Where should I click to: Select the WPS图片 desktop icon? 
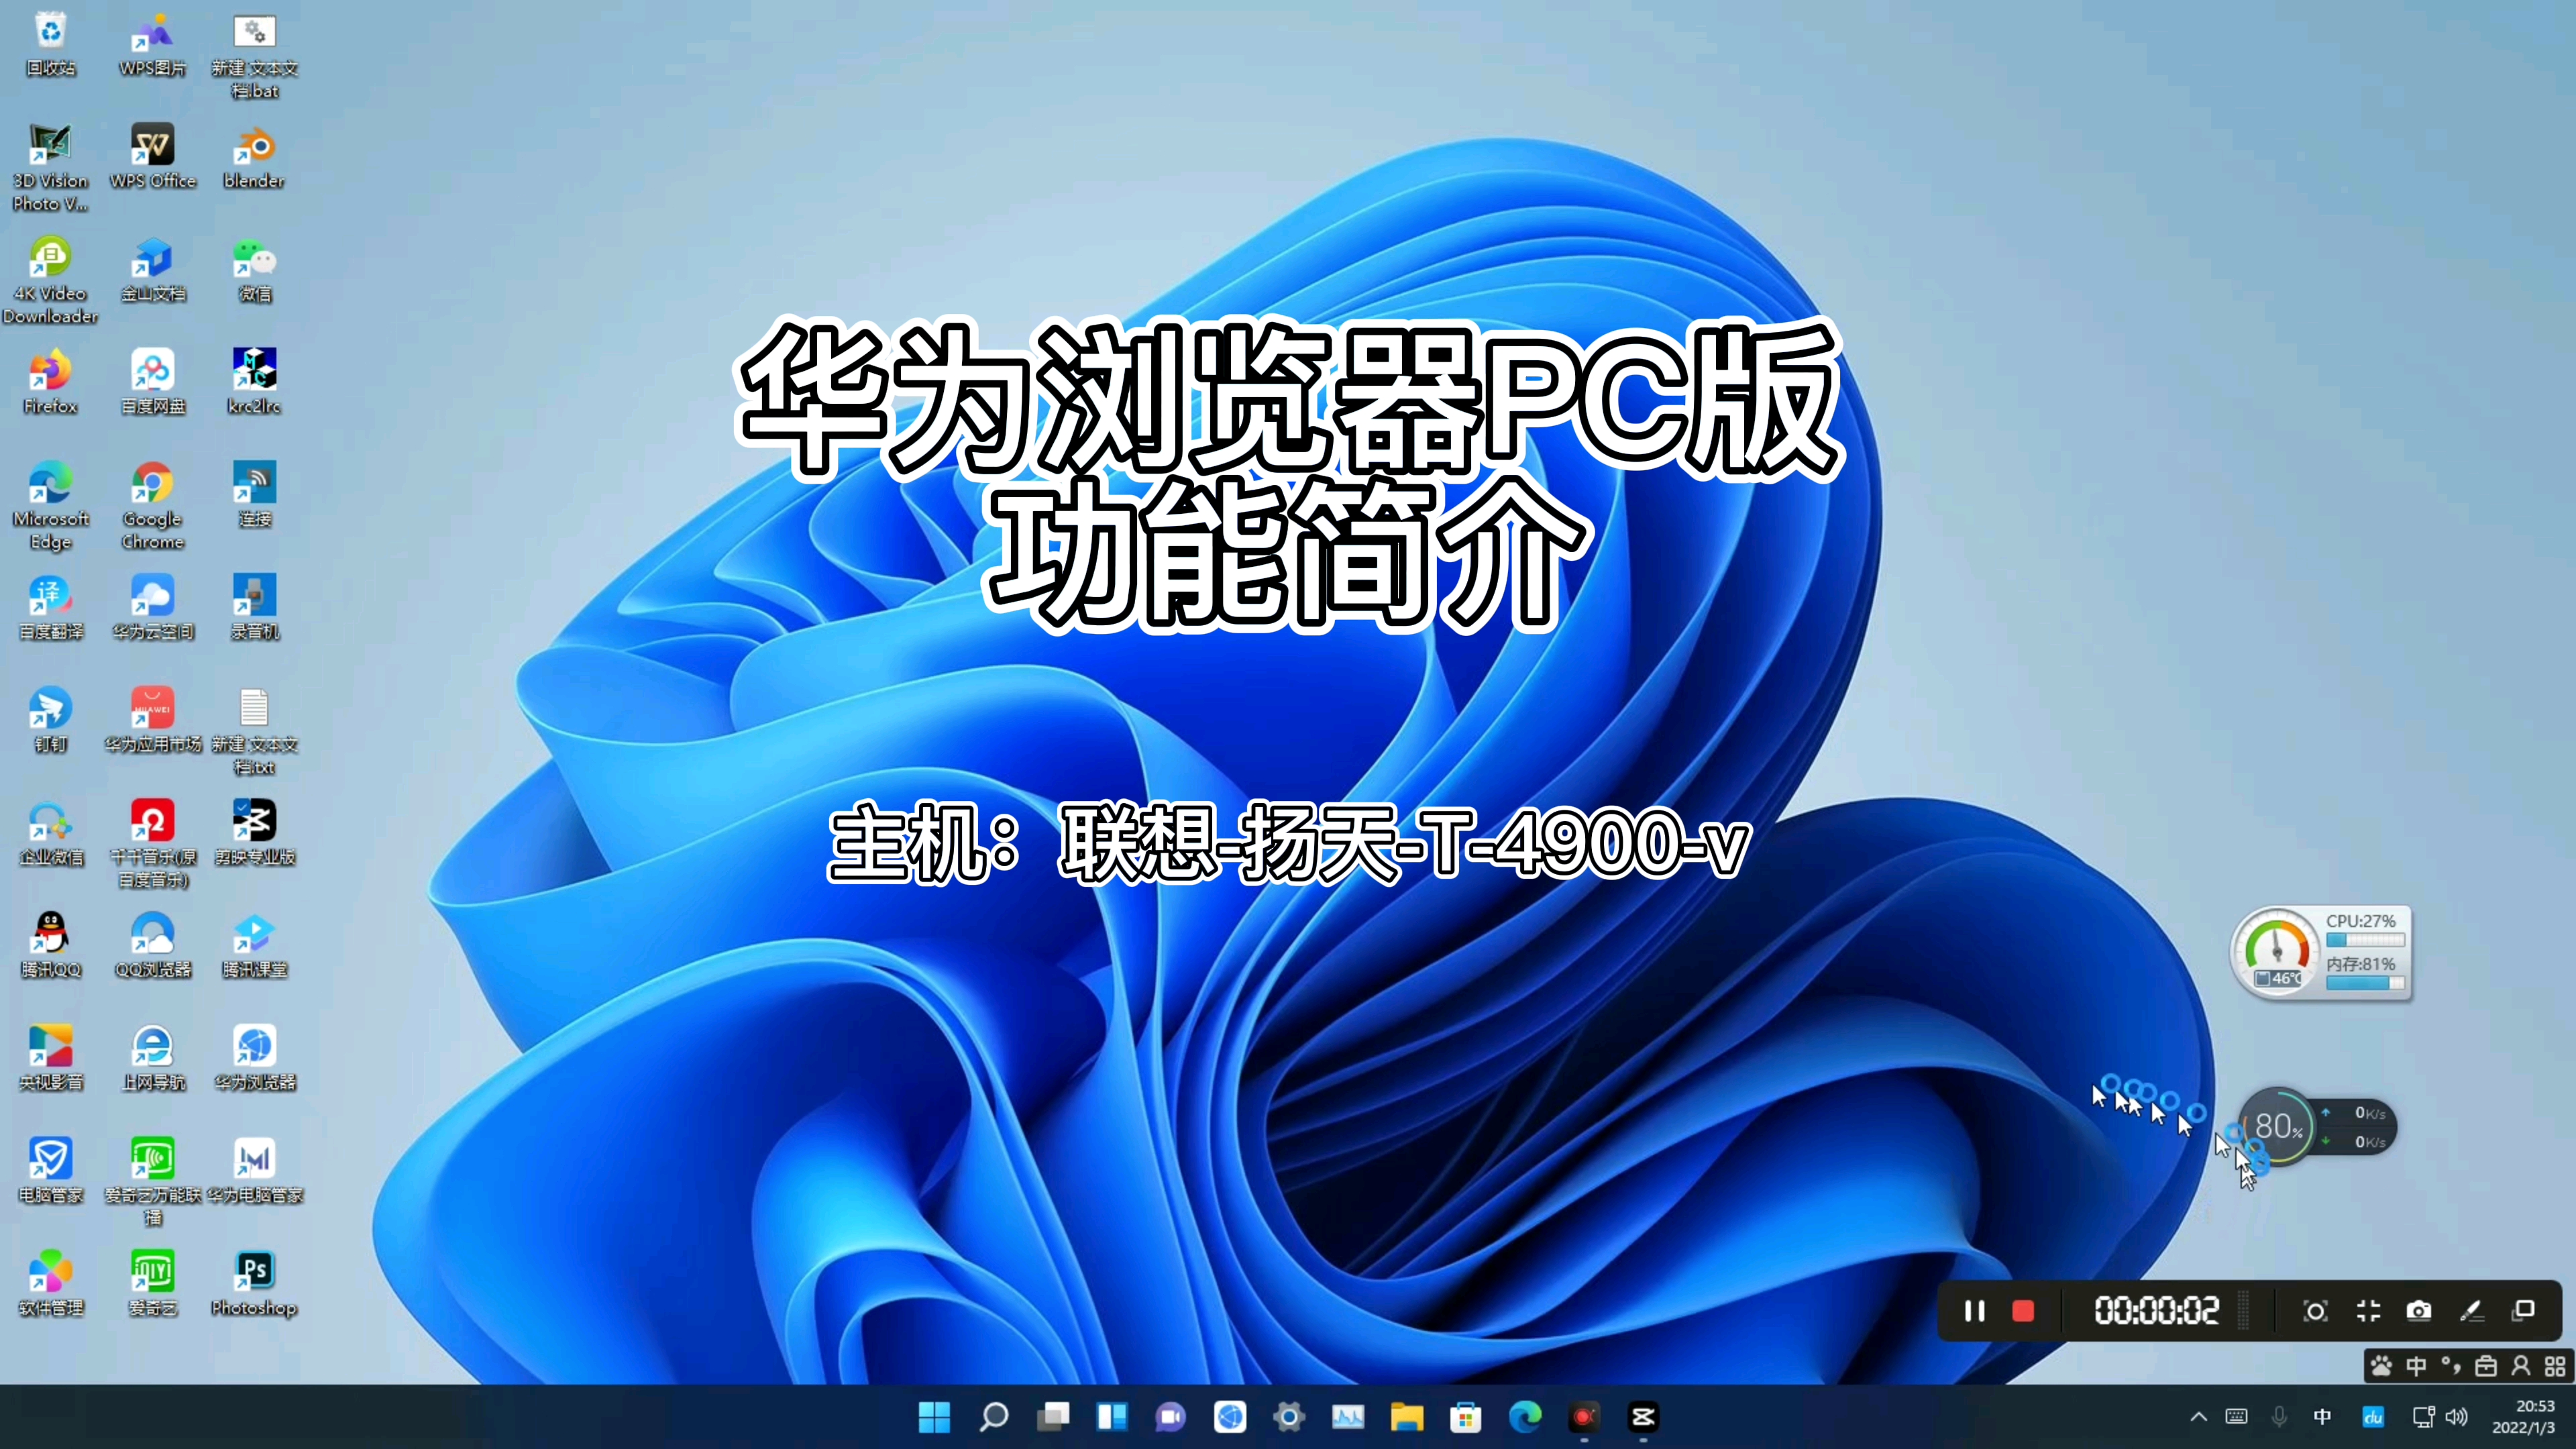(x=152, y=44)
